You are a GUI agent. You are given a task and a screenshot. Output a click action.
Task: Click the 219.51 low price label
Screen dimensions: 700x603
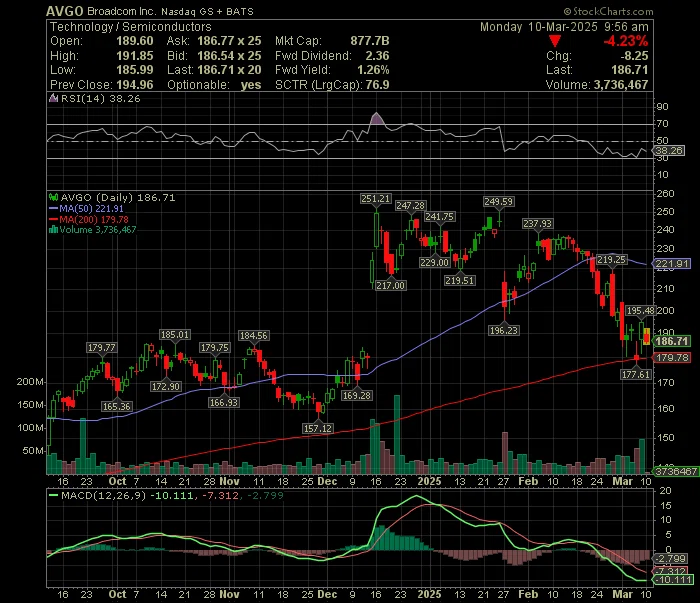pos(459,281)
